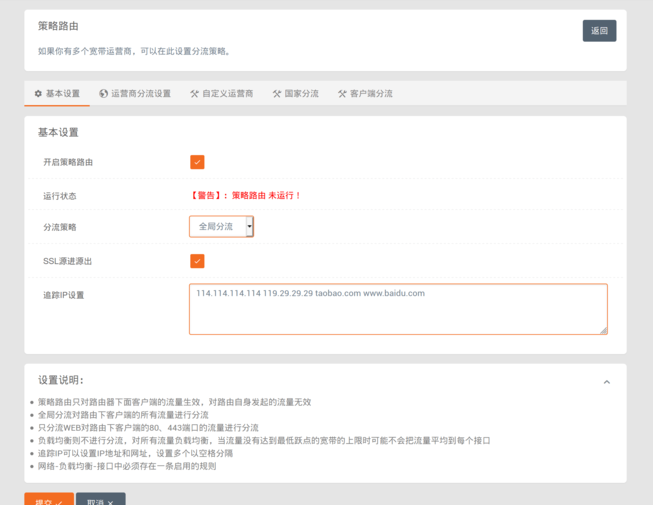This screenshot has width=653, height=505.
Task: Switch to the 运营商分流设置 tab
Action: tap(140, 94)
